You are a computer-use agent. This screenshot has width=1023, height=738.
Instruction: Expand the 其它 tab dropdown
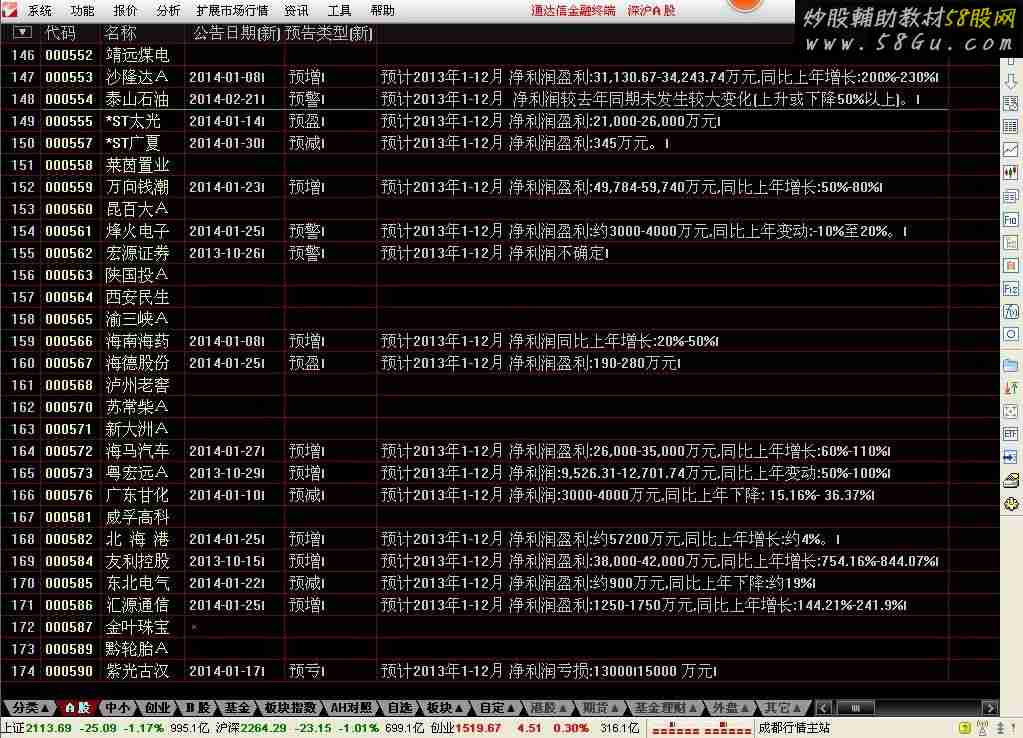point(796,709)
